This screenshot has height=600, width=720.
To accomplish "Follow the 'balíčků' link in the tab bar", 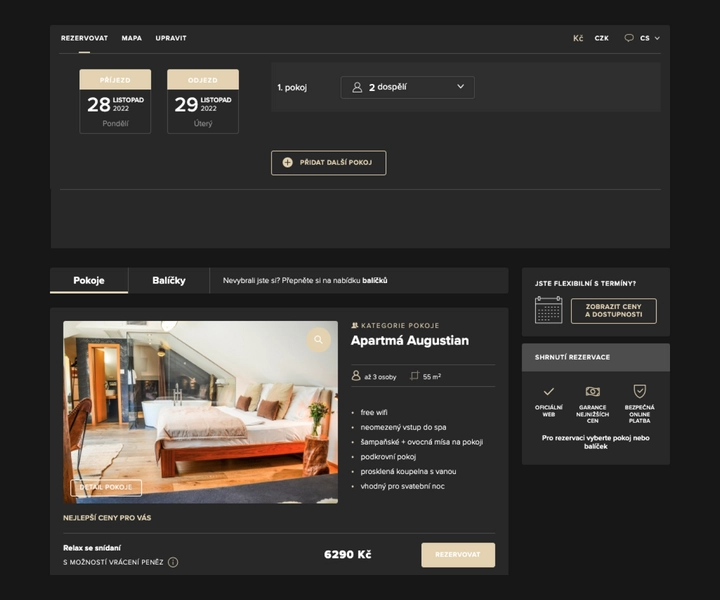I will 374,281.
